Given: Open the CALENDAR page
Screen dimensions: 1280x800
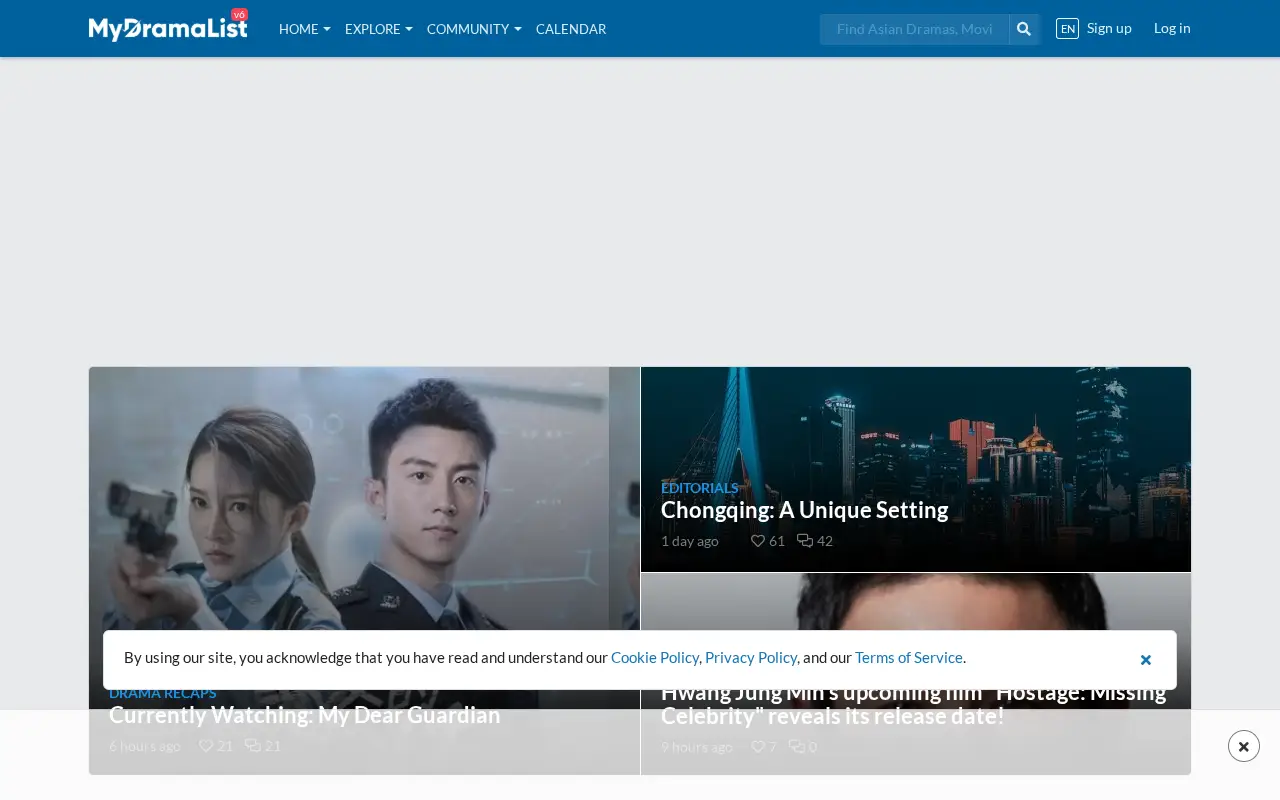Looking at the screenshot, I should 571,29.
